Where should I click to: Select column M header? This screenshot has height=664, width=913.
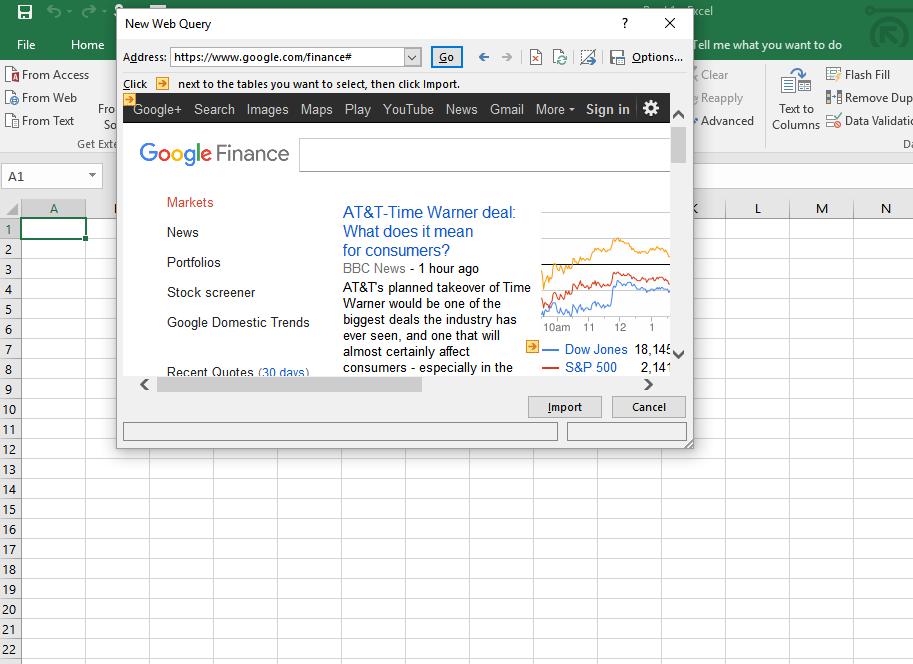[x=822, y=209]
